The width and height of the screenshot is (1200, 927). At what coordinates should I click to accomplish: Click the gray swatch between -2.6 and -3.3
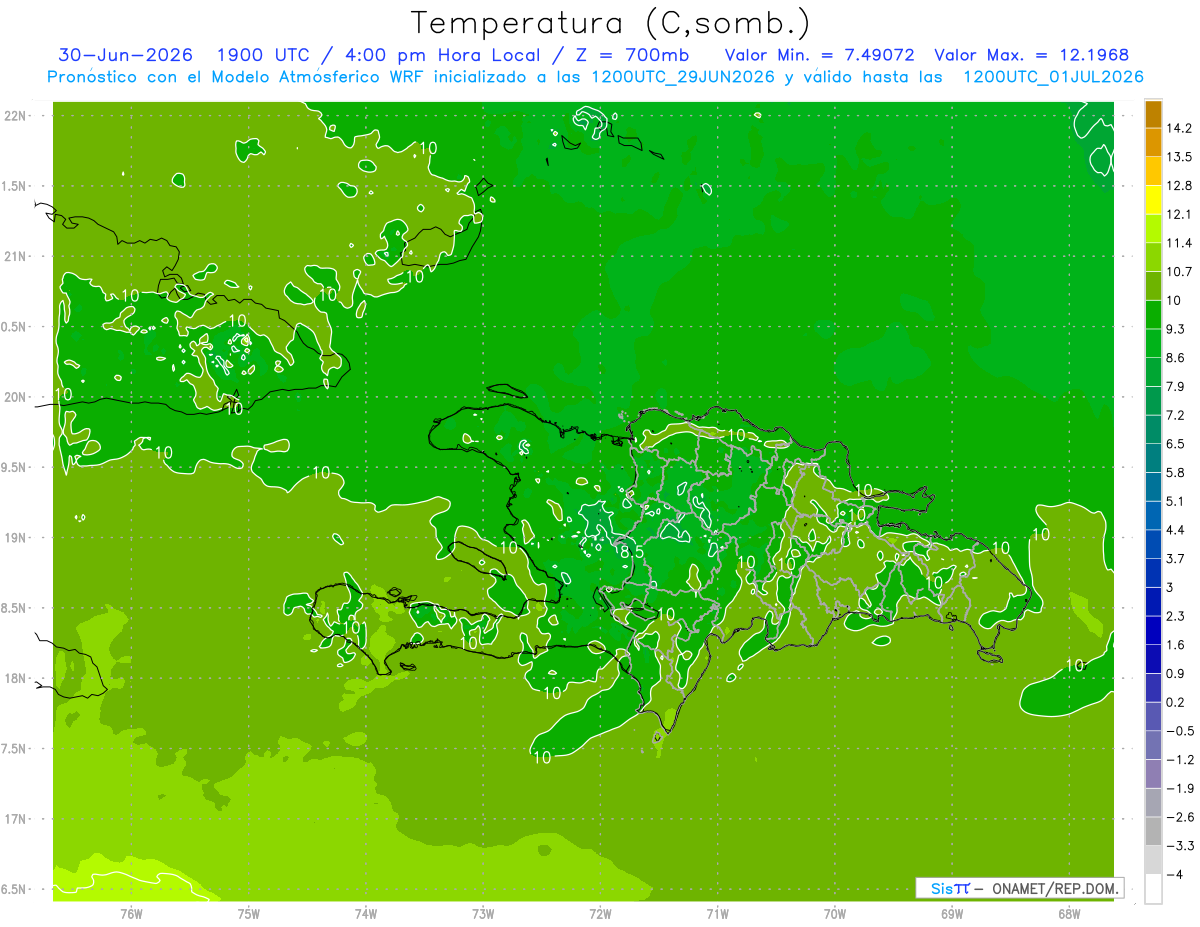(1153, 831)
